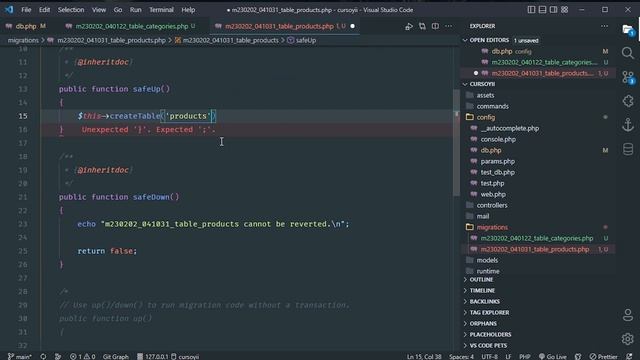Click the Prettier status bar item
640x360 pixels.
[603, 356]
